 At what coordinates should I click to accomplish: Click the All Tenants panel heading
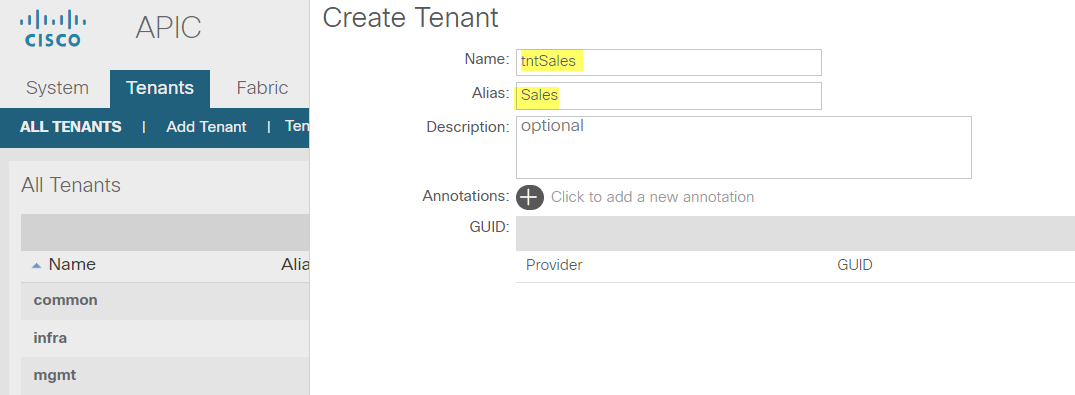click(71, 185)
